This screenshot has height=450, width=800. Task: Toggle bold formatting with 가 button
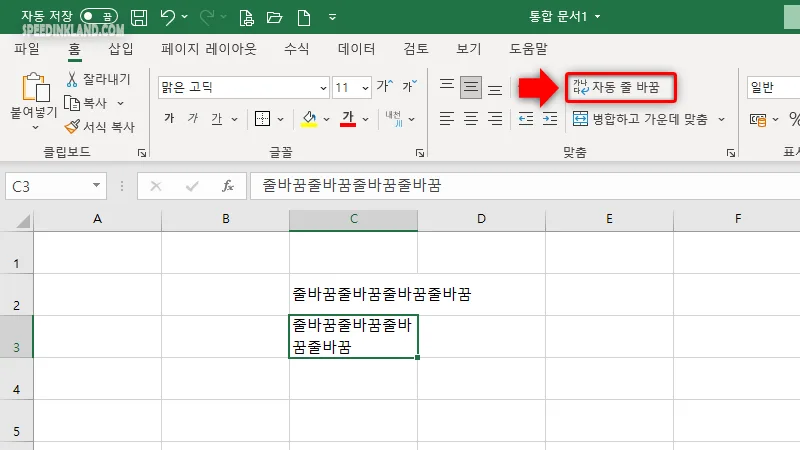168,119
